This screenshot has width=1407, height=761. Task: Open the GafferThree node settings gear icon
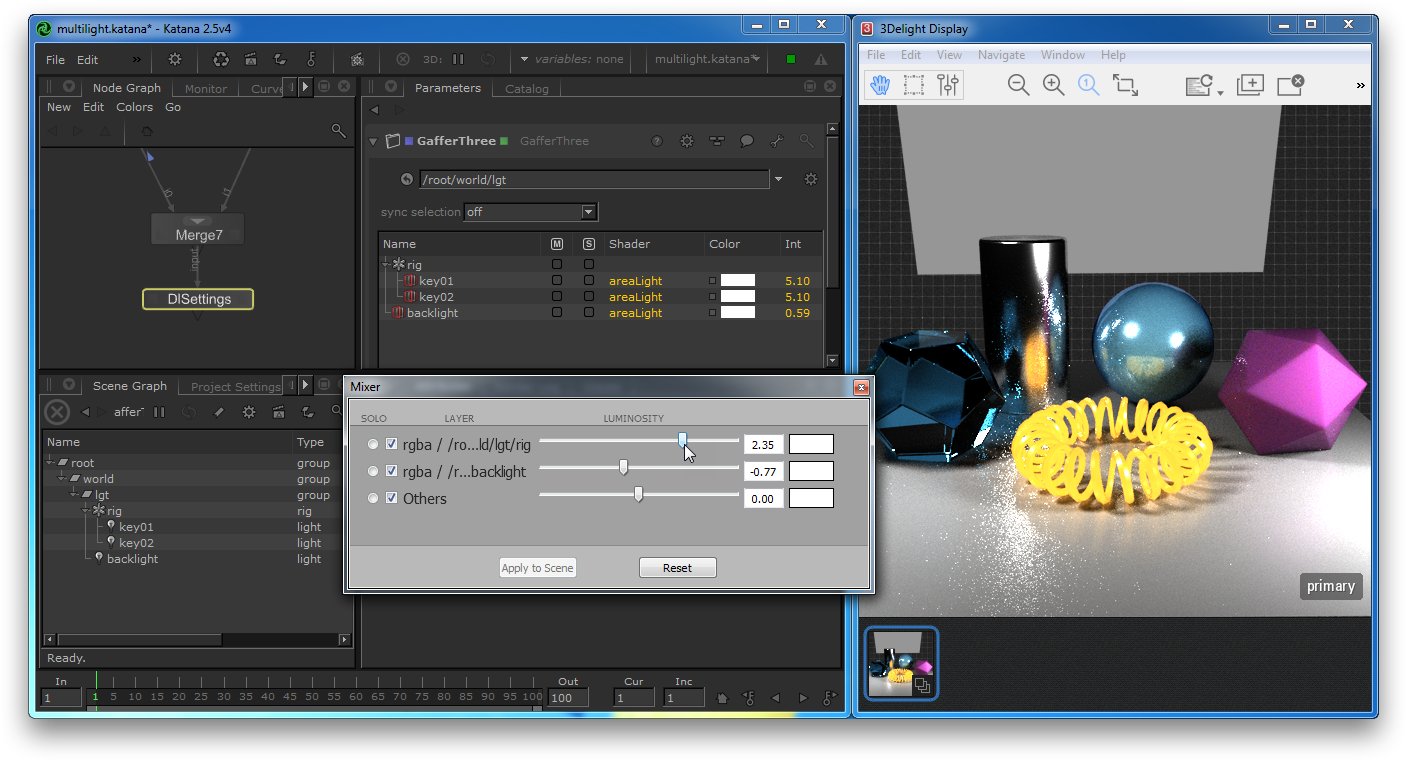(x=687, y=141)
